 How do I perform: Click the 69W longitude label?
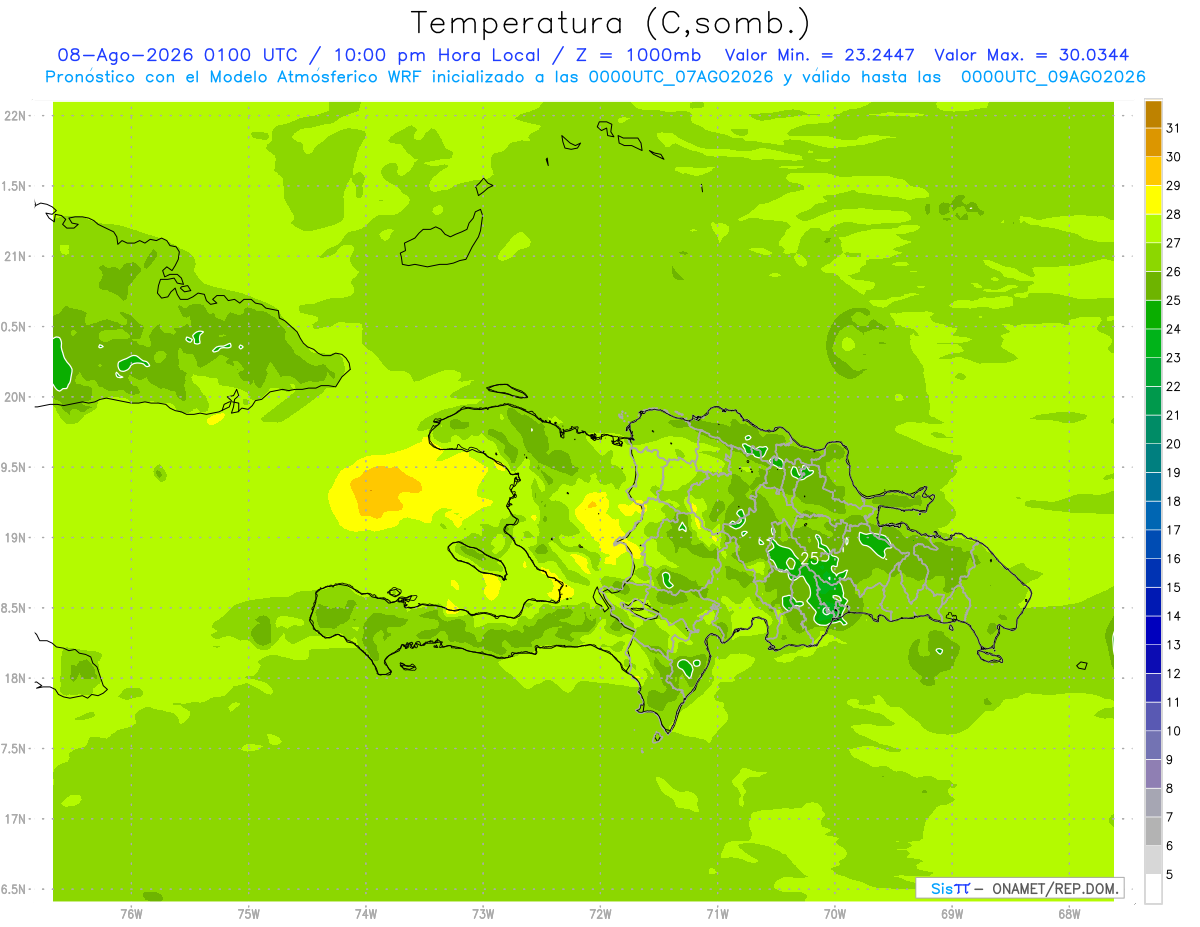click(952, 914)
